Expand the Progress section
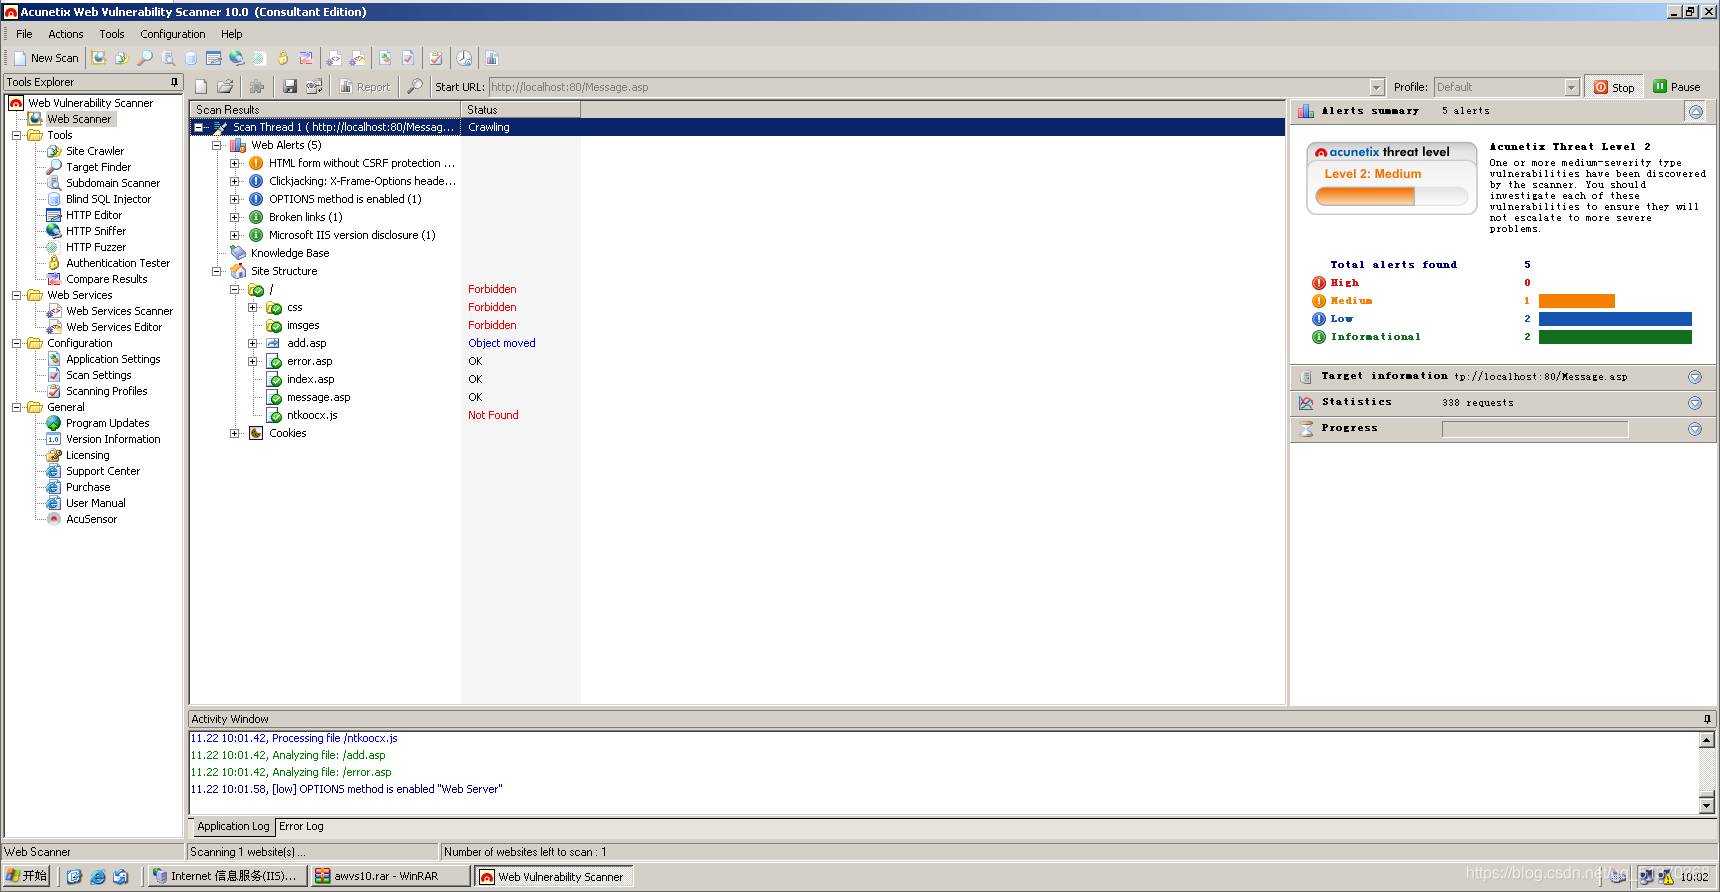 1695,429
